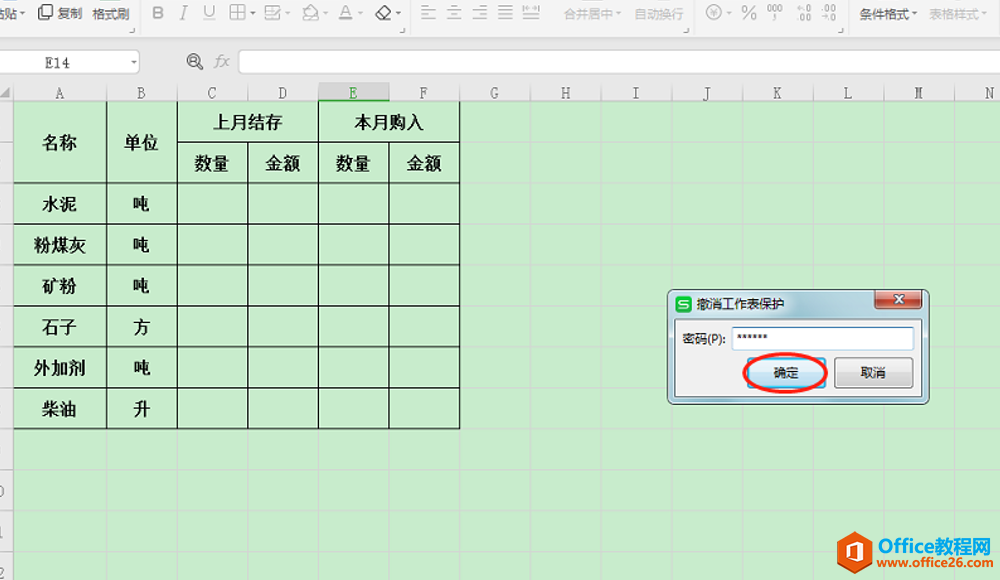Click the 单位 header cell
This screenshot has width=1000, height=580.
click(142, 142)
